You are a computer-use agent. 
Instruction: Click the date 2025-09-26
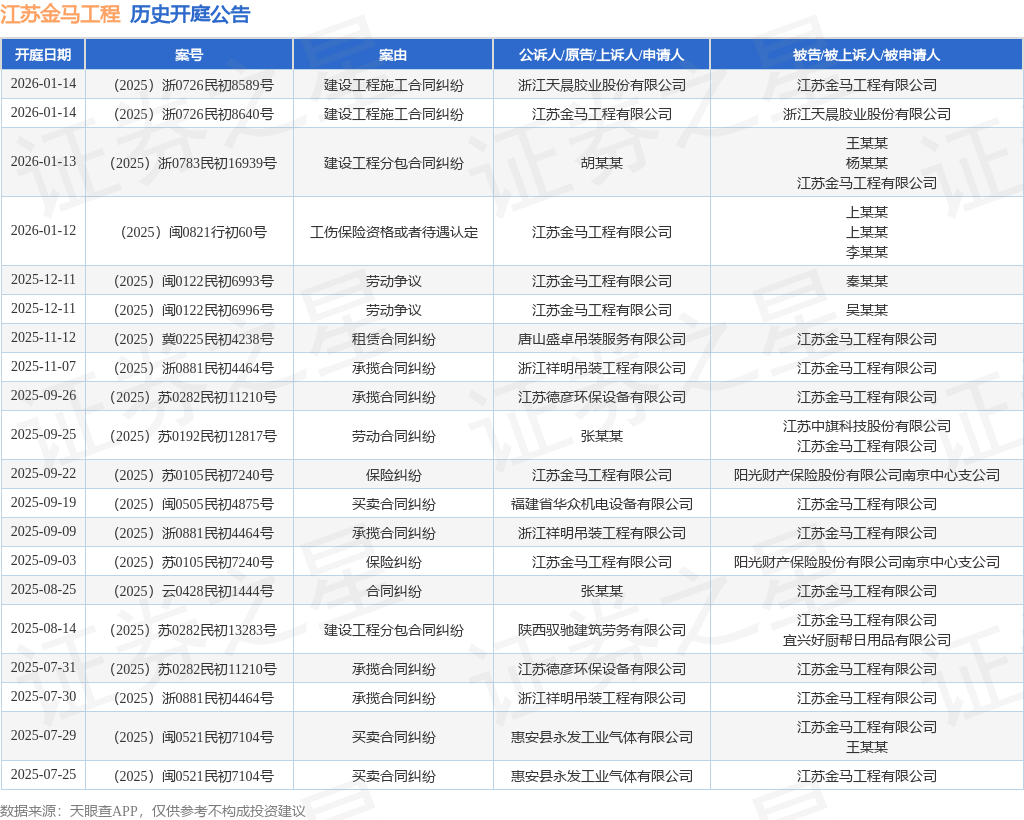point(43,396)
